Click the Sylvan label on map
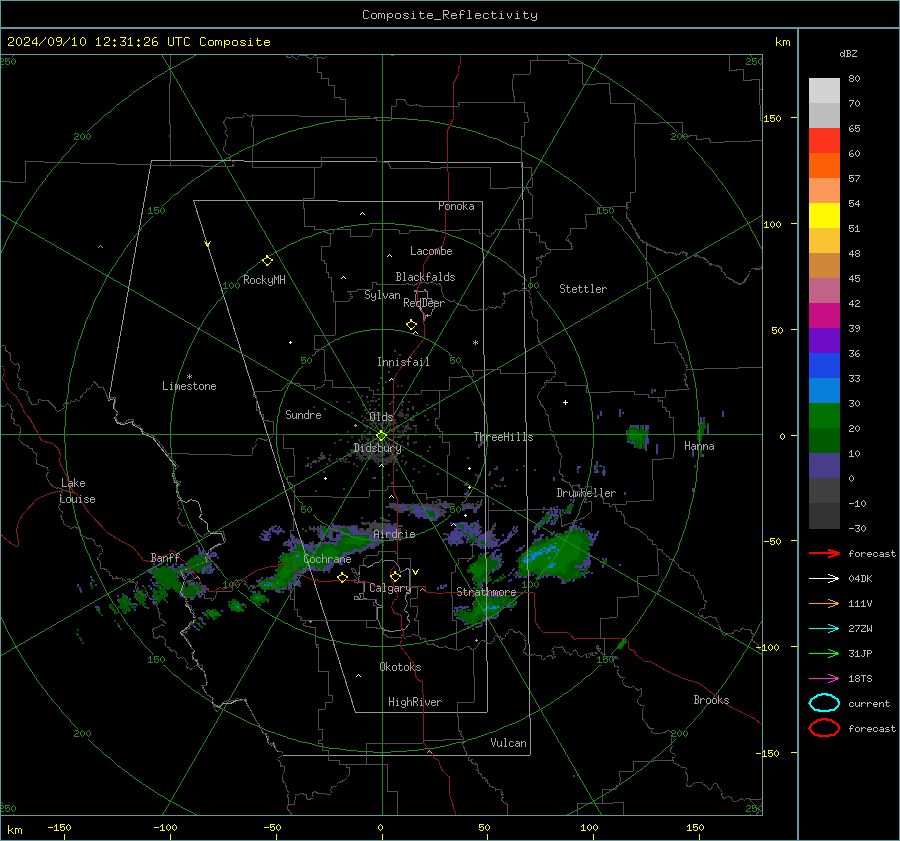The width and height of the screenshot is (900, 841). click(382, 295)
